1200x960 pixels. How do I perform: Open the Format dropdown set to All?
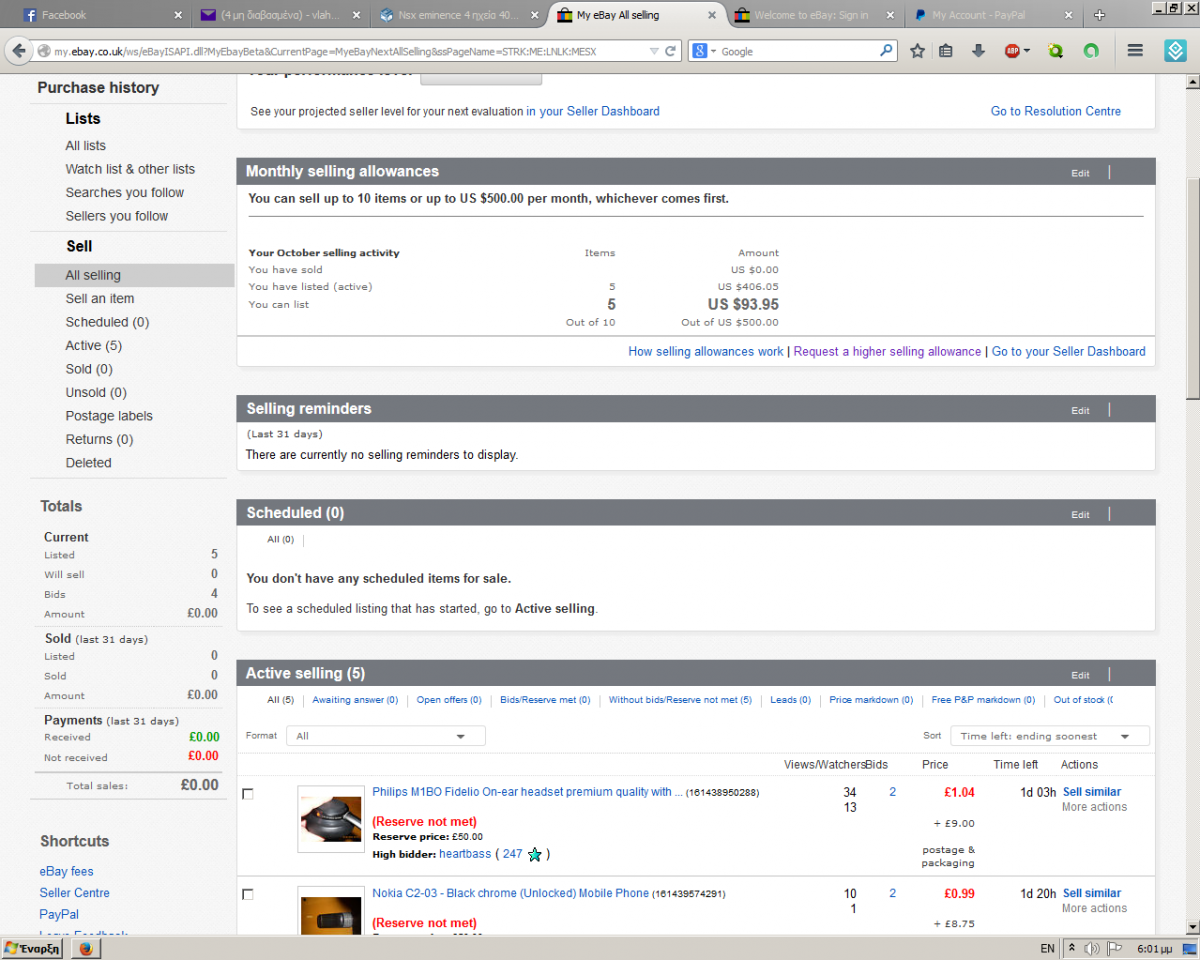click(386, 736)
